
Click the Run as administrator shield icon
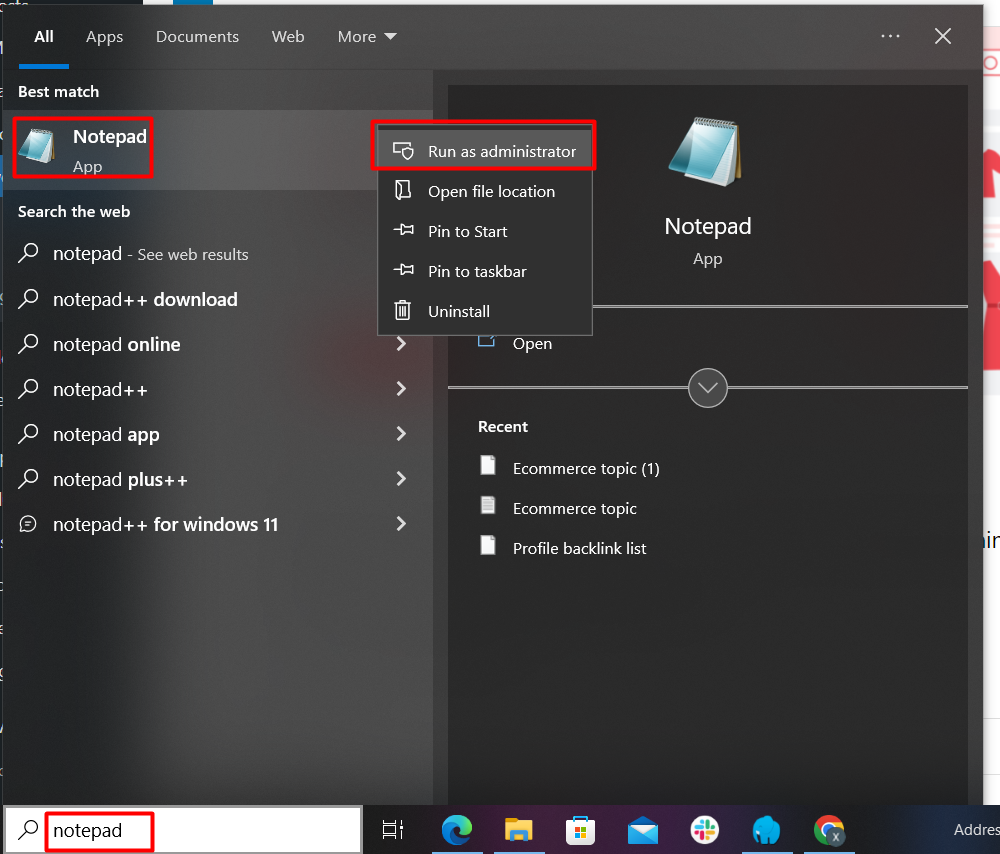[403, 151]
